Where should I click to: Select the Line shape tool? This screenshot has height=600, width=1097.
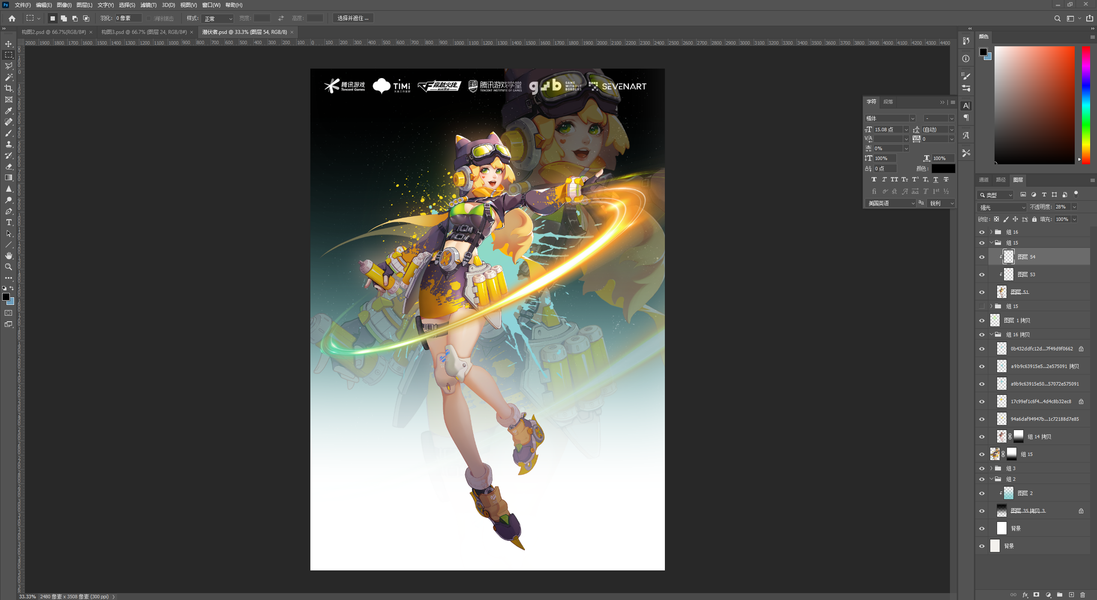pyautogui.click(x=8, y=245)
